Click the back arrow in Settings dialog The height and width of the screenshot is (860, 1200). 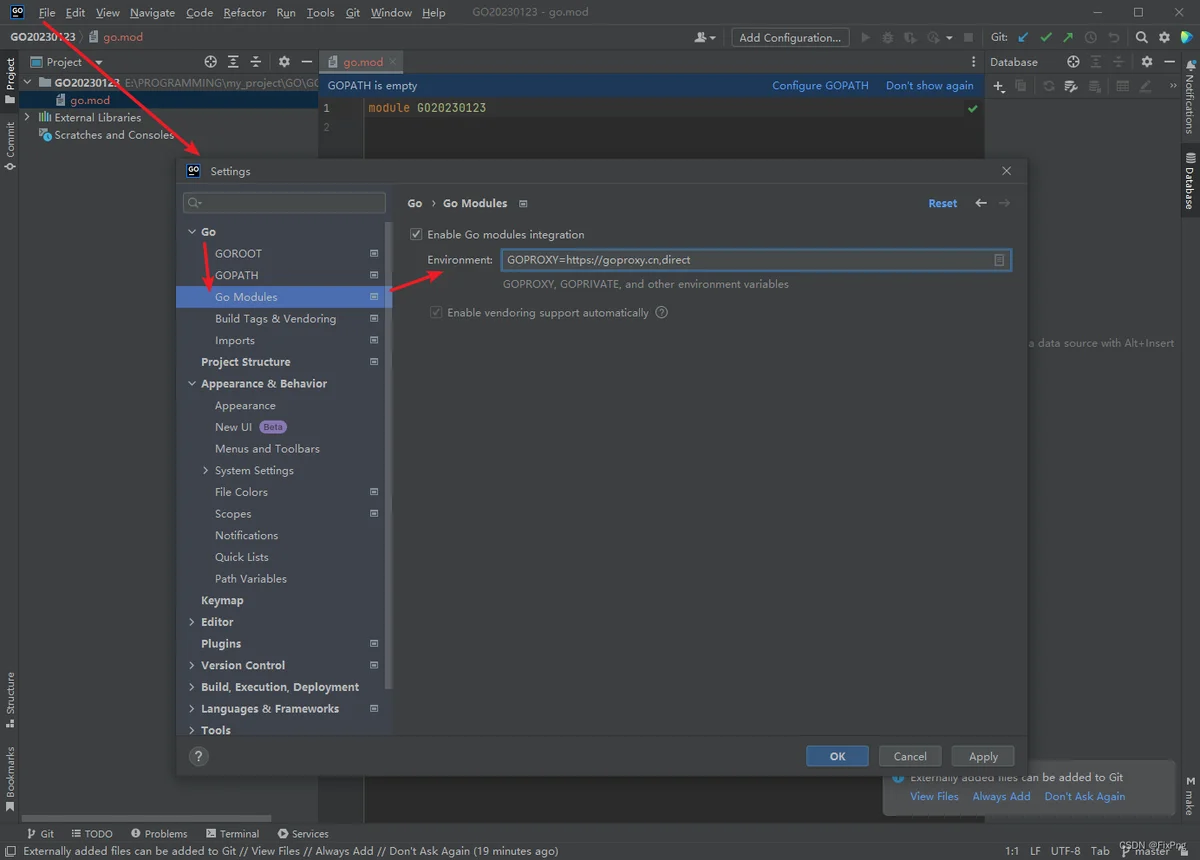pyautogui.click(x=981, y=203)
